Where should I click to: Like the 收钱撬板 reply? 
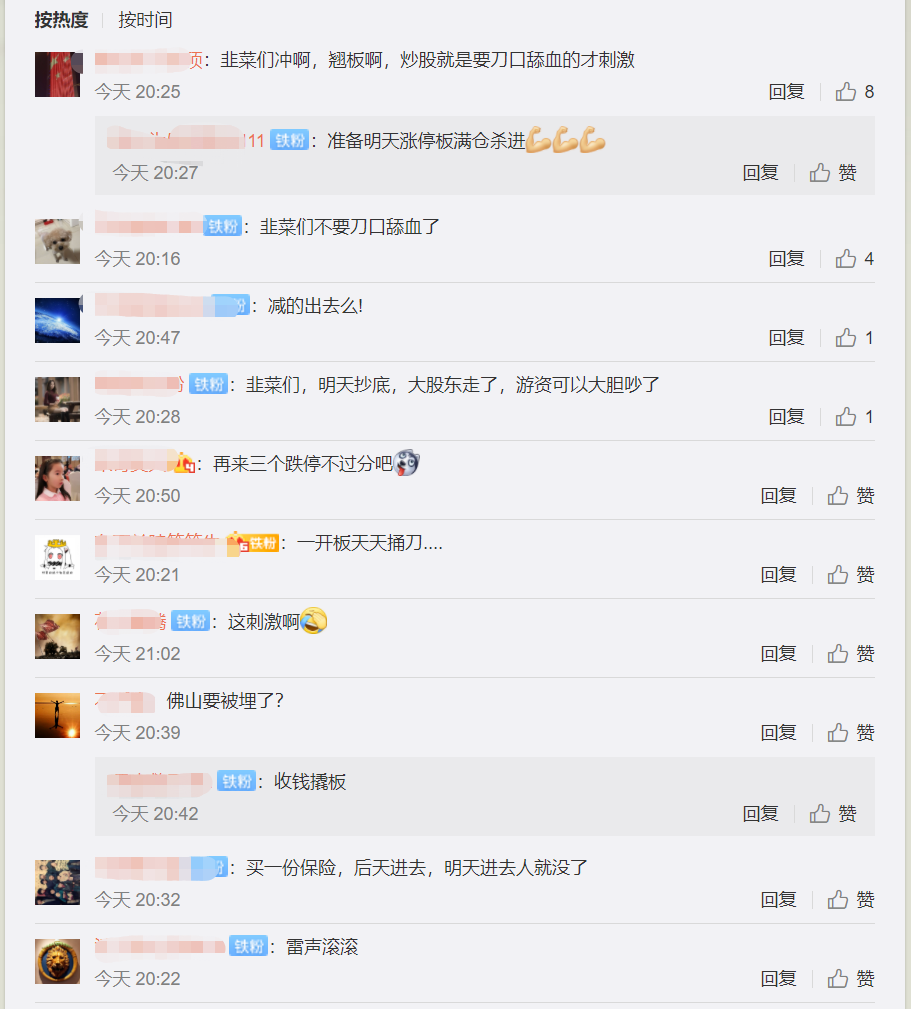833,814
